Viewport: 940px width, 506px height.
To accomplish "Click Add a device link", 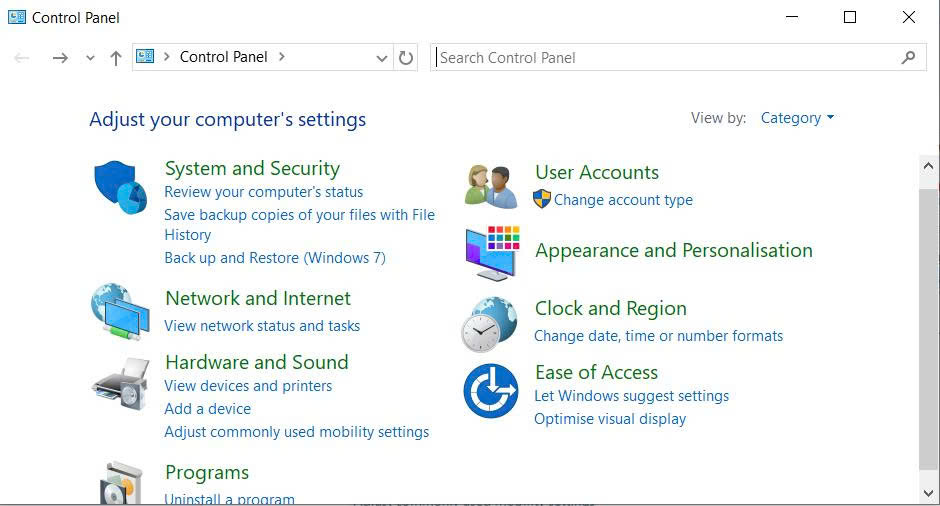I will [x=207, y=409].
